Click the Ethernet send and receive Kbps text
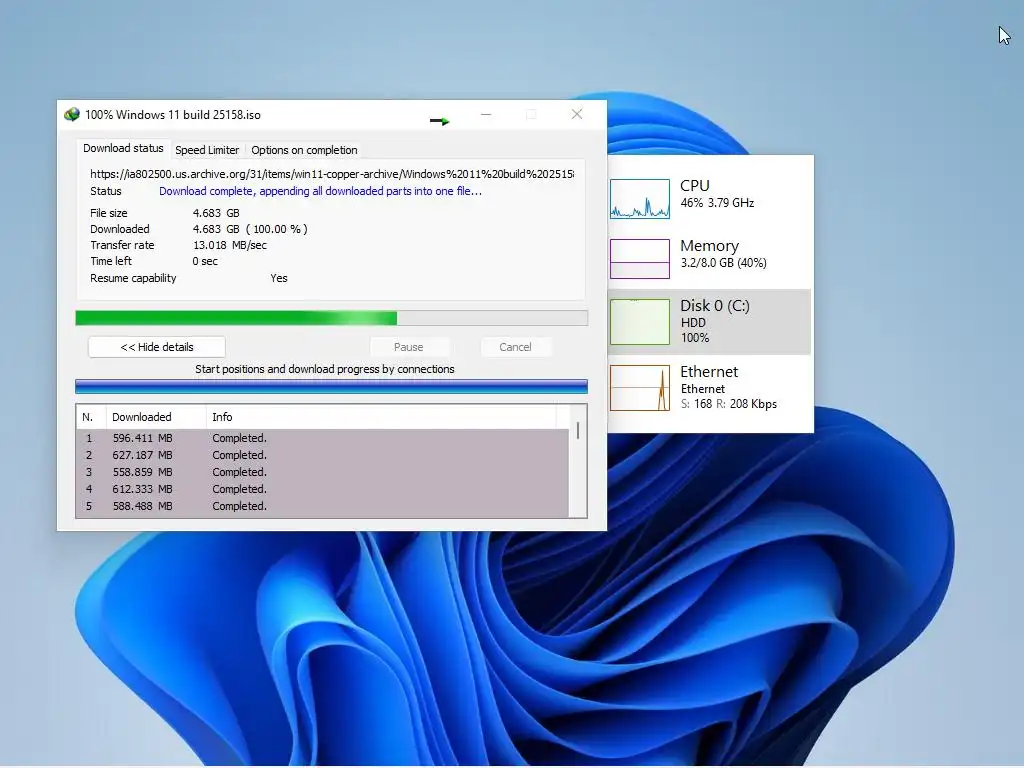This screenshot has width=1024, height=768. (x=729, y=404)
